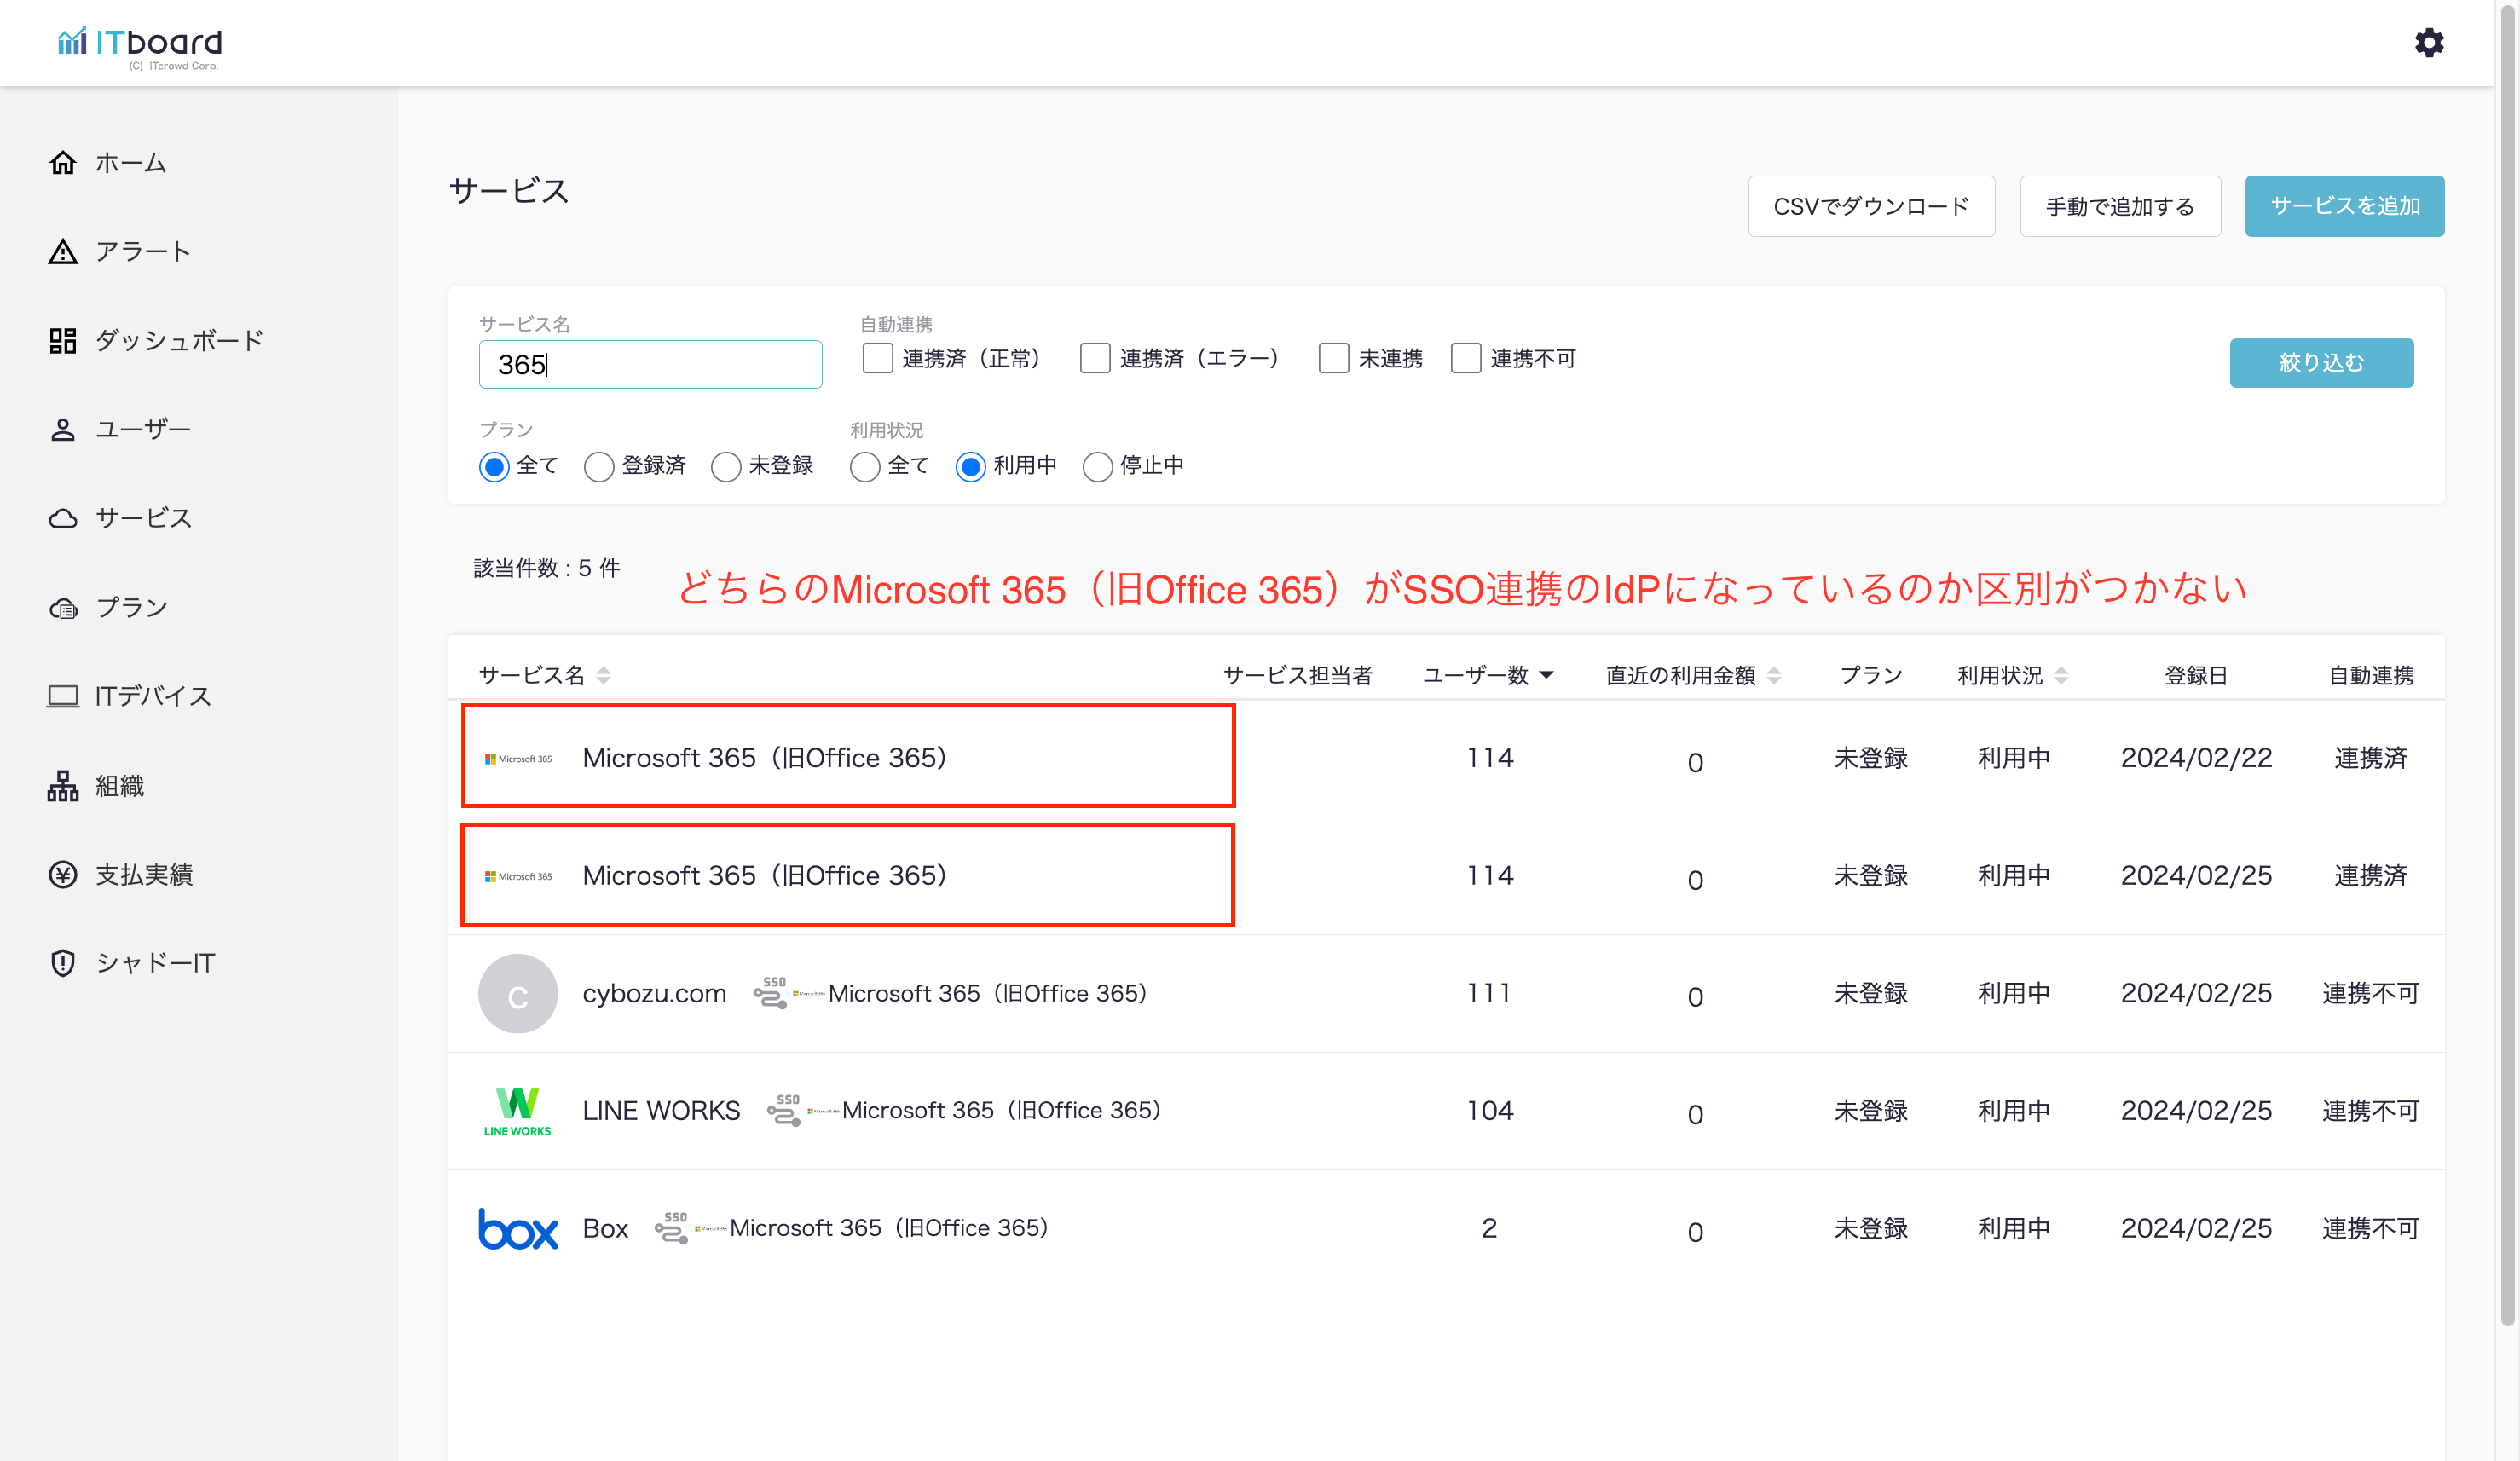Open プラン sidebar menu item
The image size is (2520, 1461).
point(130,607)
